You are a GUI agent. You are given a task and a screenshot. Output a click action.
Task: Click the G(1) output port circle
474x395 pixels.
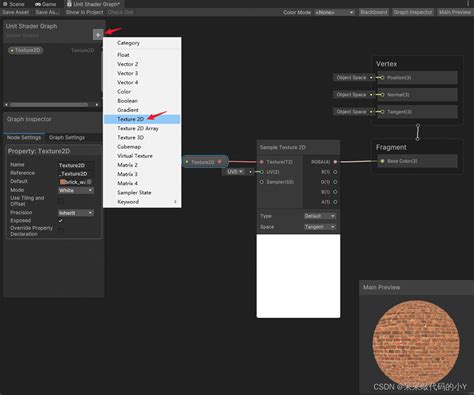pos(335,182)
